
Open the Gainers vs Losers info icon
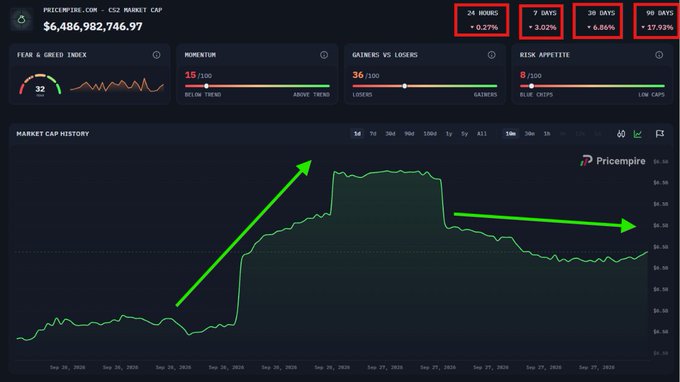[491, 55]
